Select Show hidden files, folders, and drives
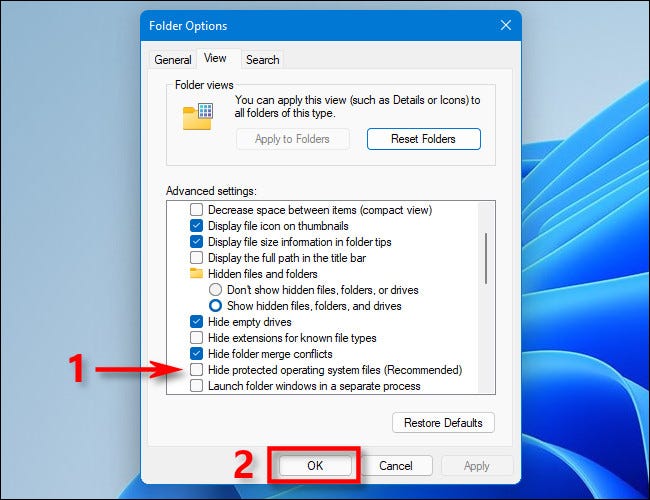Viewport: 650px width, 500px height. tap(215, 306)
